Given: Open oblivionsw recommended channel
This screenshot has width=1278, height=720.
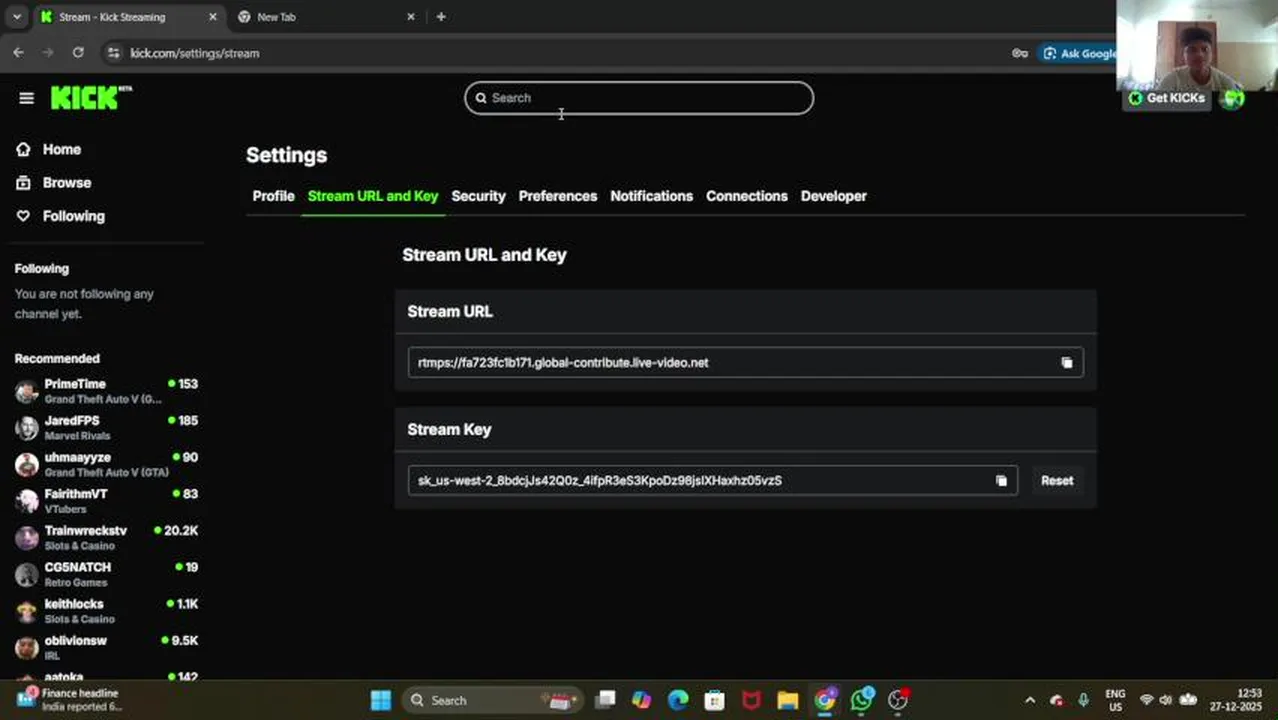Looking at the screenshot, I should (106, 647).
